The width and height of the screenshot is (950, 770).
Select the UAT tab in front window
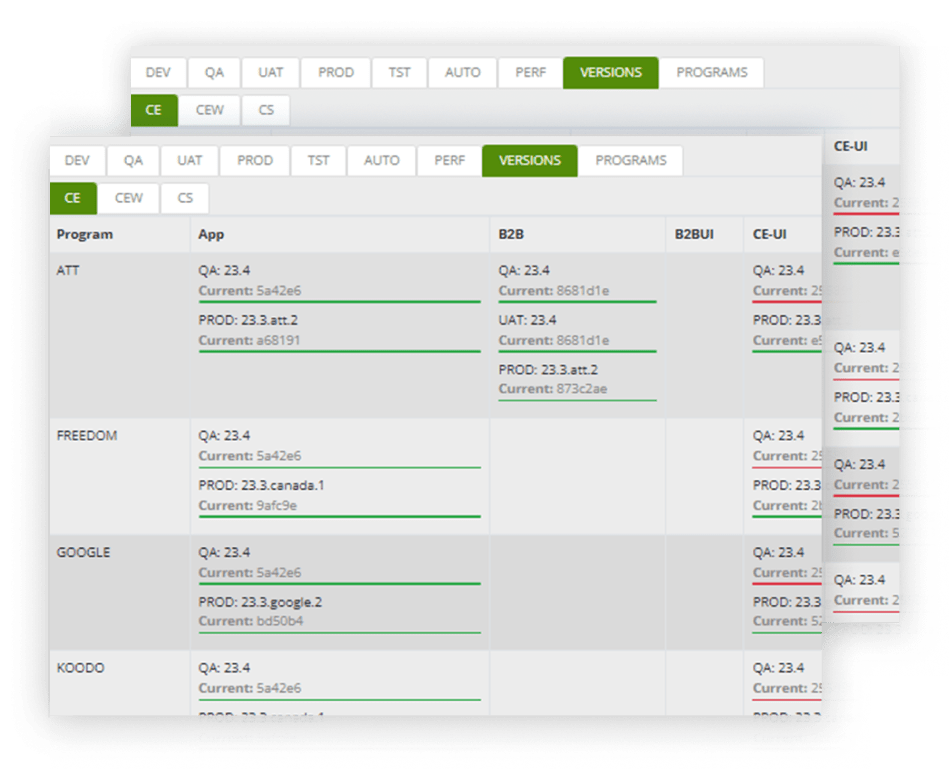tap(190, 161)
